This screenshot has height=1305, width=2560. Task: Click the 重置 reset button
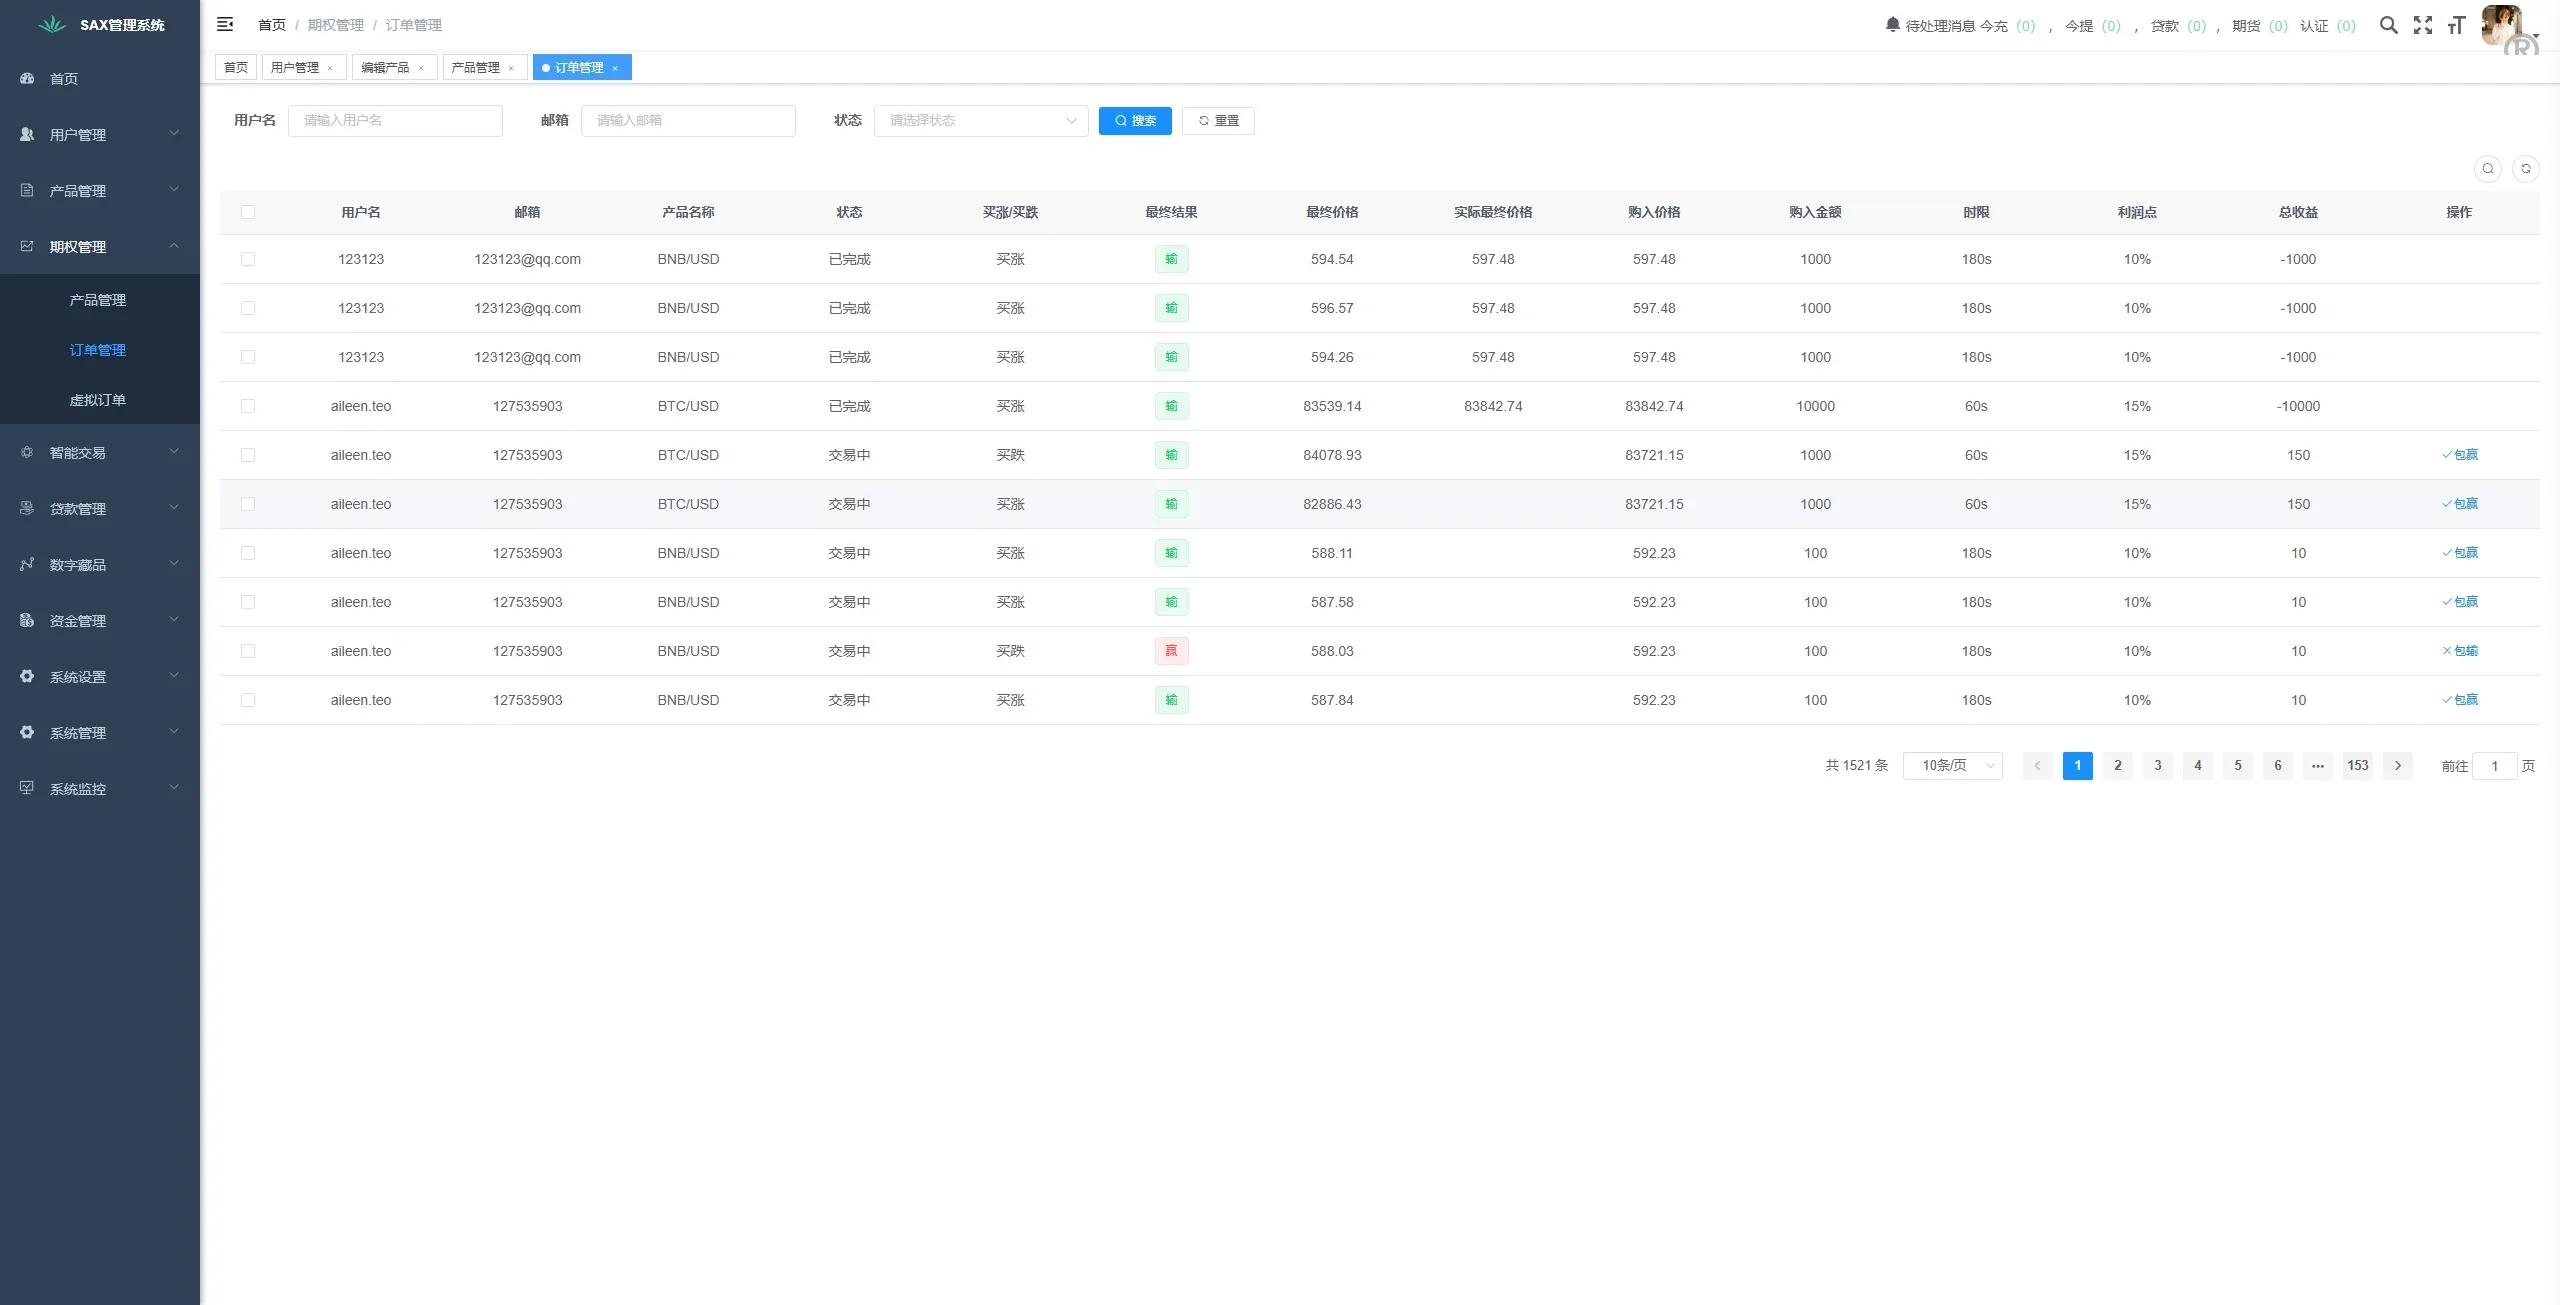[x=1217, y=120]
